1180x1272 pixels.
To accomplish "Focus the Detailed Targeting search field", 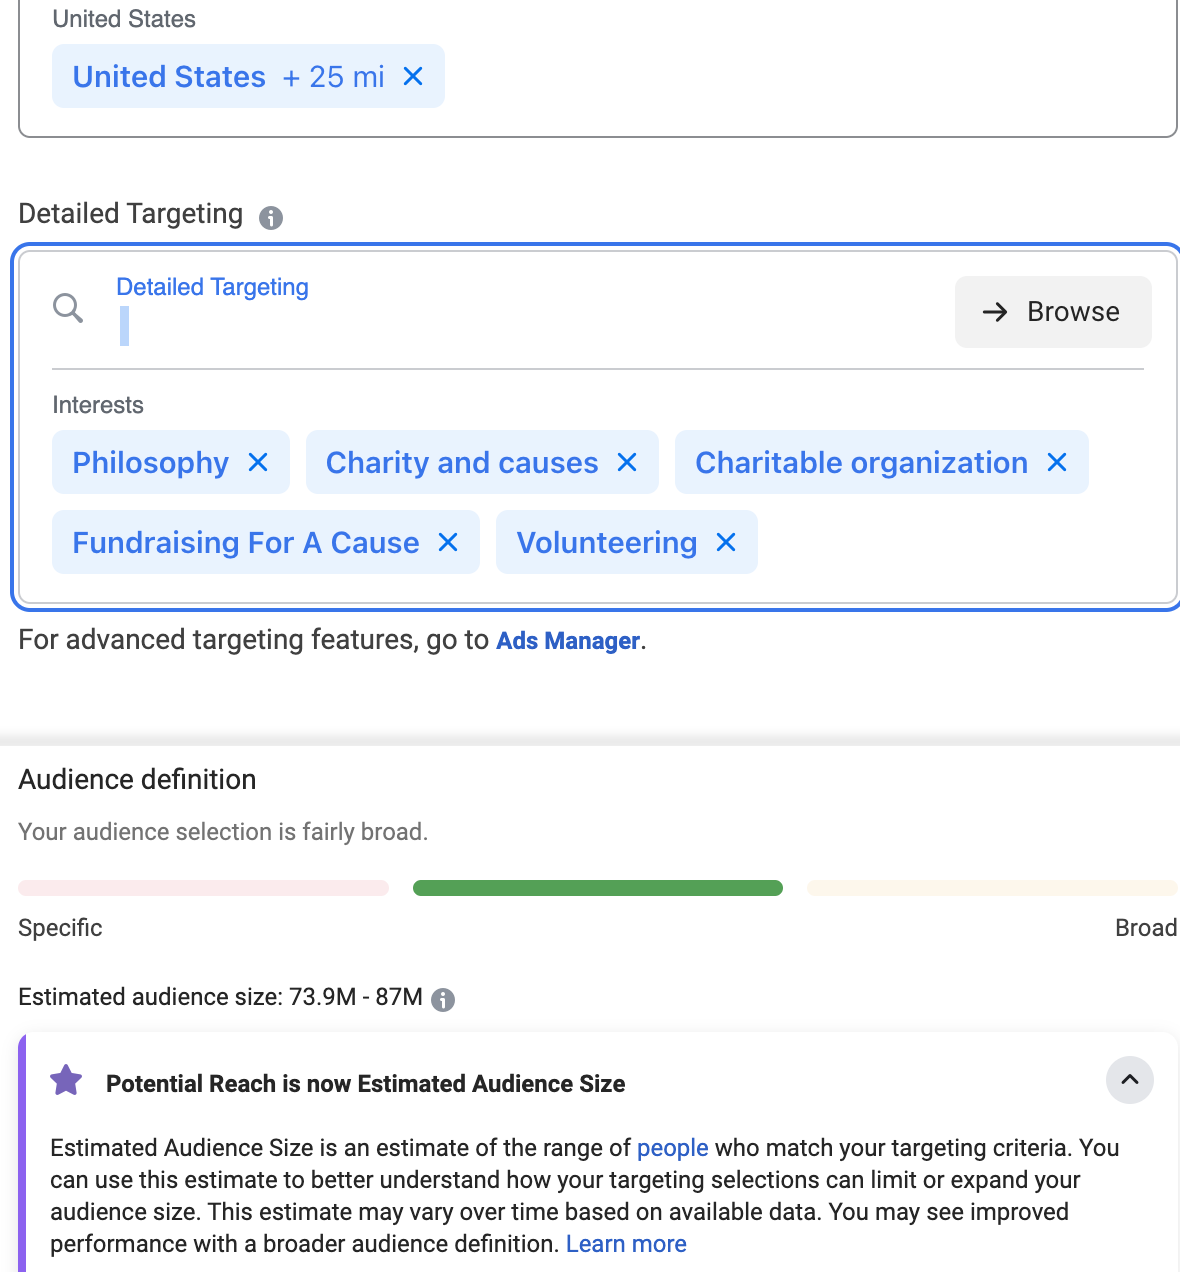I will [500, 325].
